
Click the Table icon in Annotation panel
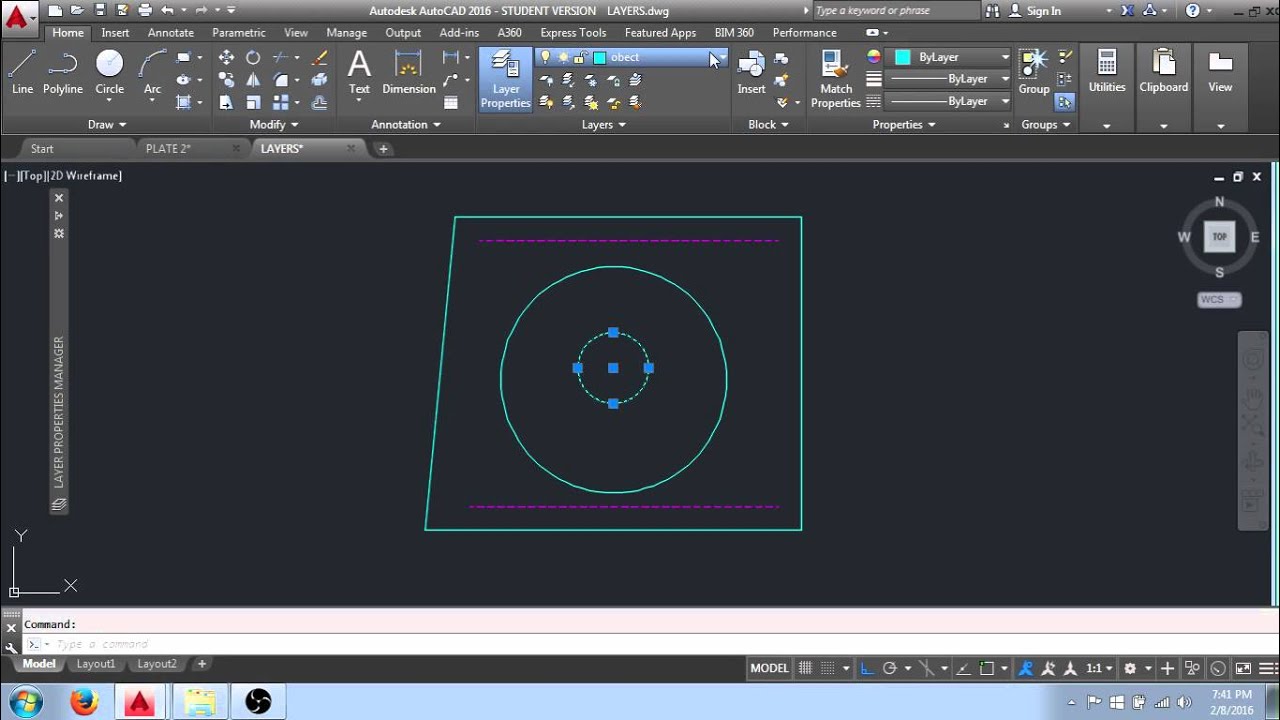(x=451, y=102)
